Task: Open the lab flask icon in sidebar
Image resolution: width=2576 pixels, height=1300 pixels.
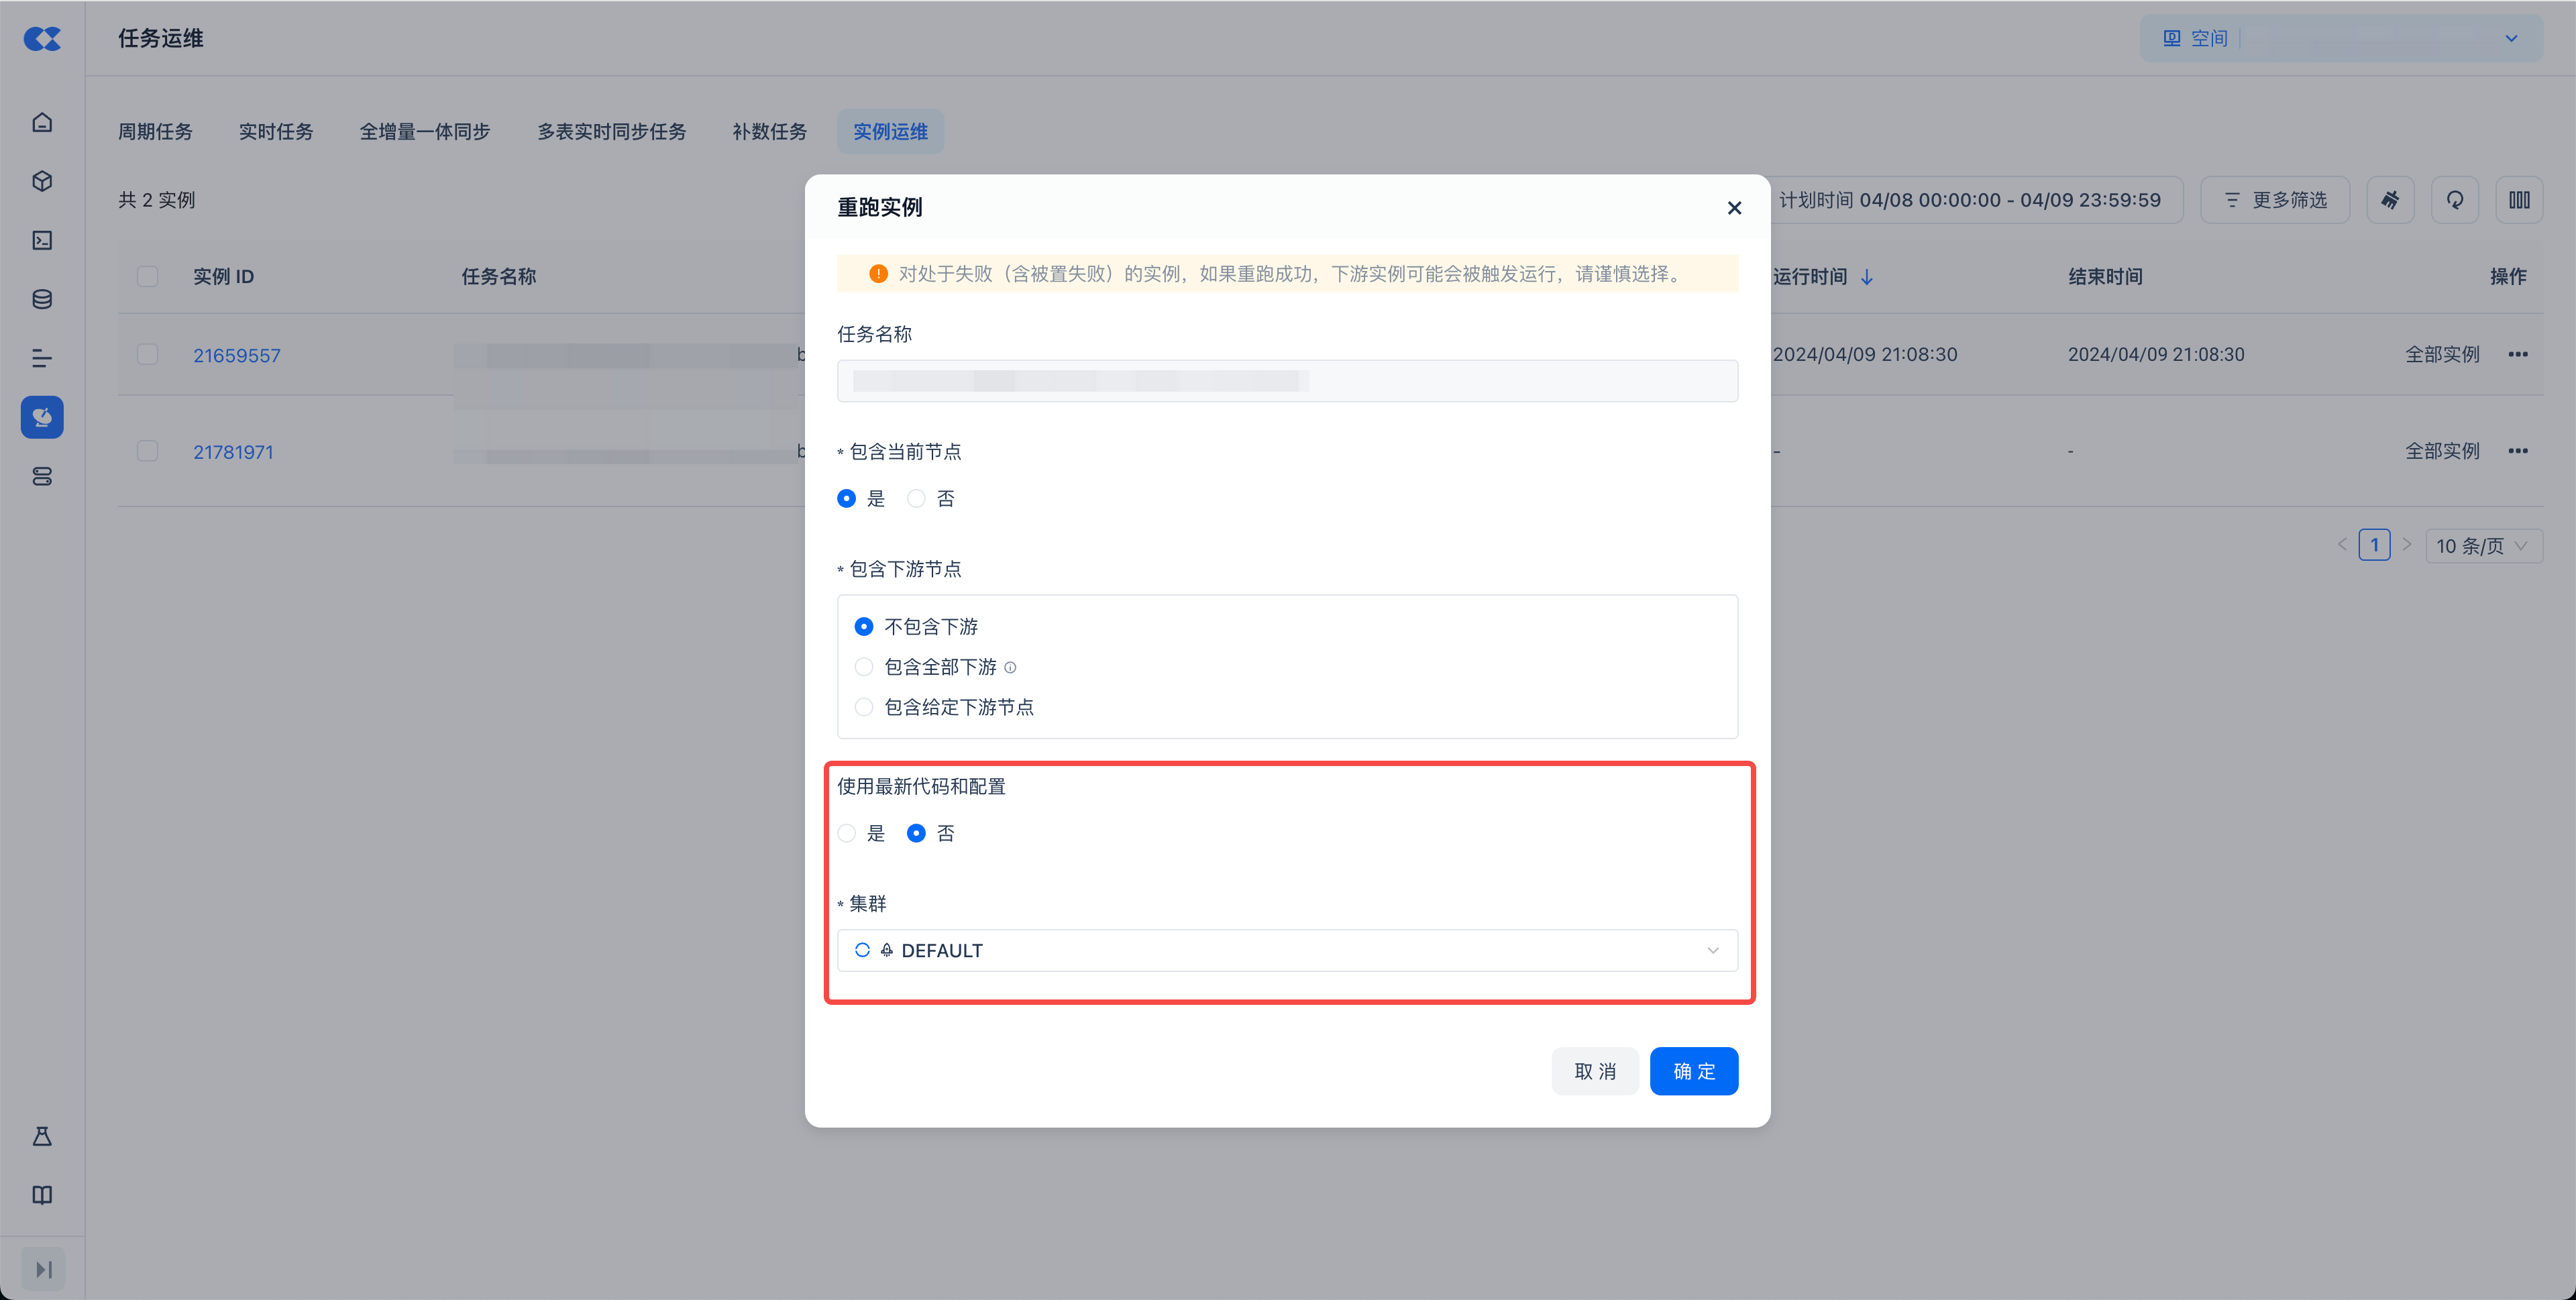Action: (x=42, y=1136)
